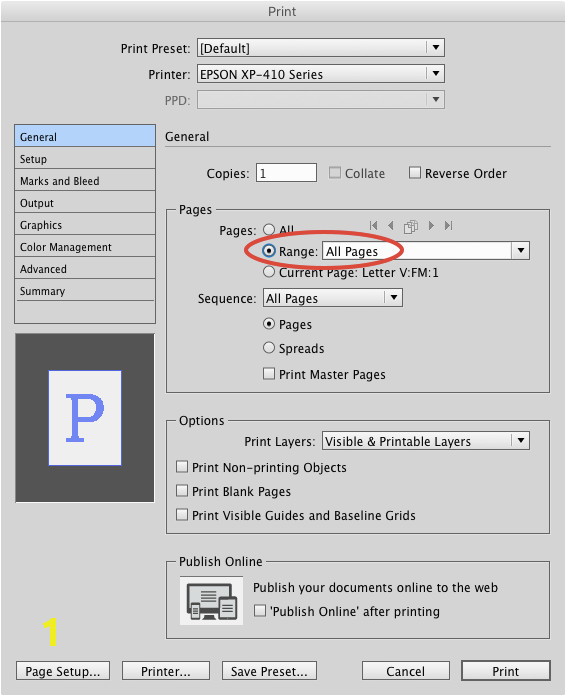Open the Sequence dropdown

(333, 298)
